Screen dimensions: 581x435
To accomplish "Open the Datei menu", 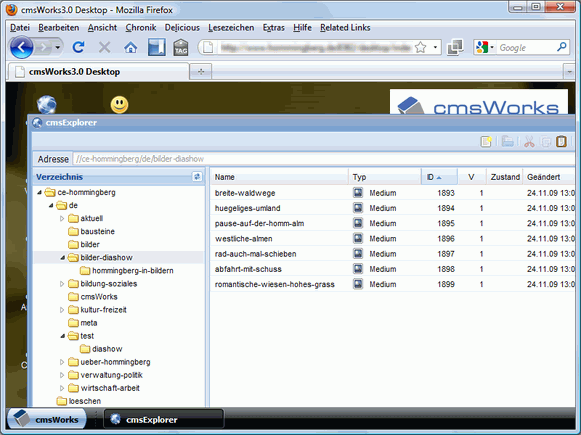I will pyautogui.click(x=20, y=28).
